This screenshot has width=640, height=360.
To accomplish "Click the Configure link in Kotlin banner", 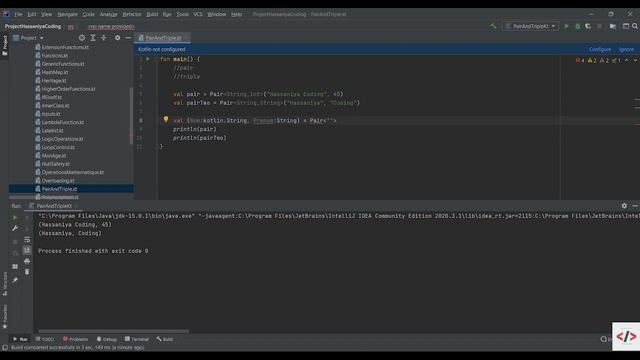I will 600,49.
